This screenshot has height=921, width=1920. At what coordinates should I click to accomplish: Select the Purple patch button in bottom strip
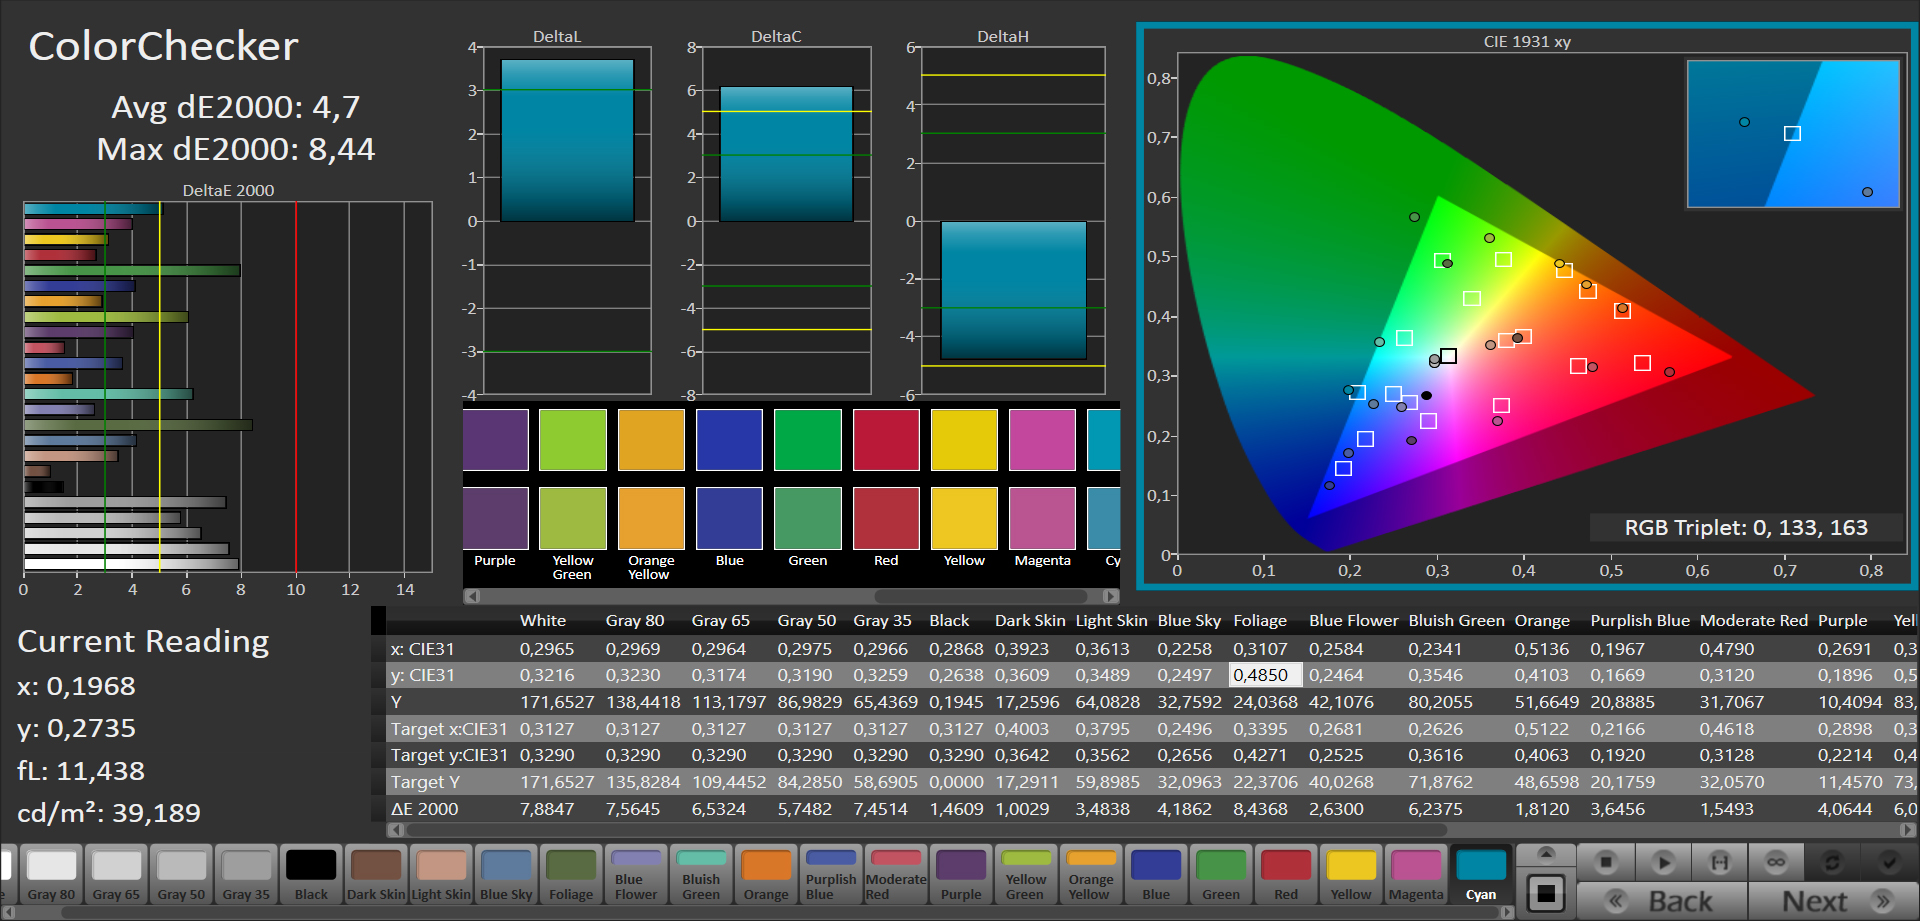click(x=961, y=875)
